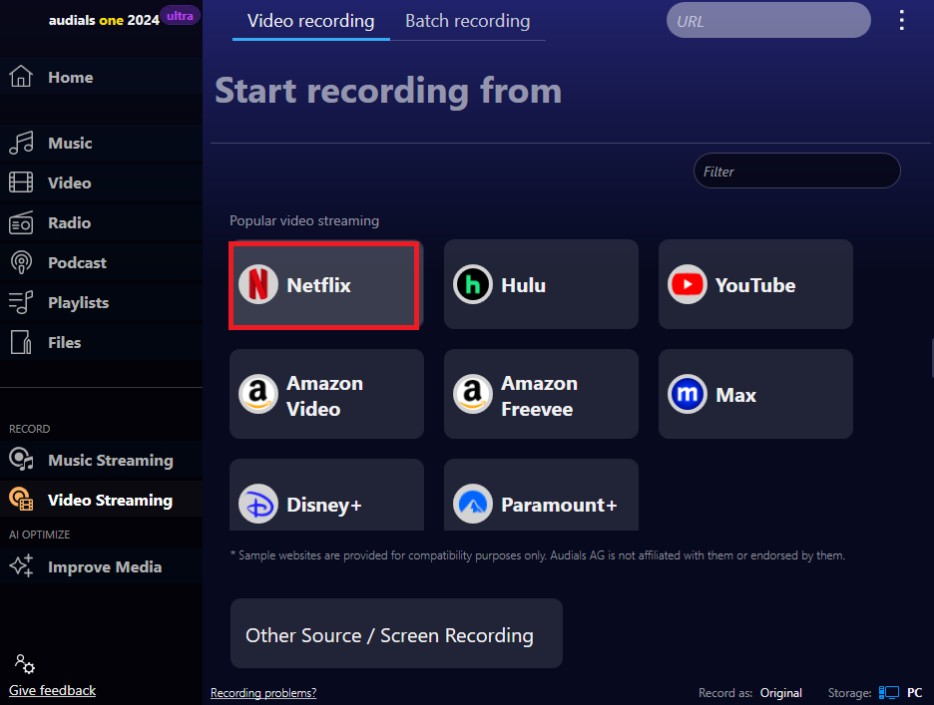Select Music Streaming under Record
The height and width of the screenshot is (705, 934).
click(111, 460)
